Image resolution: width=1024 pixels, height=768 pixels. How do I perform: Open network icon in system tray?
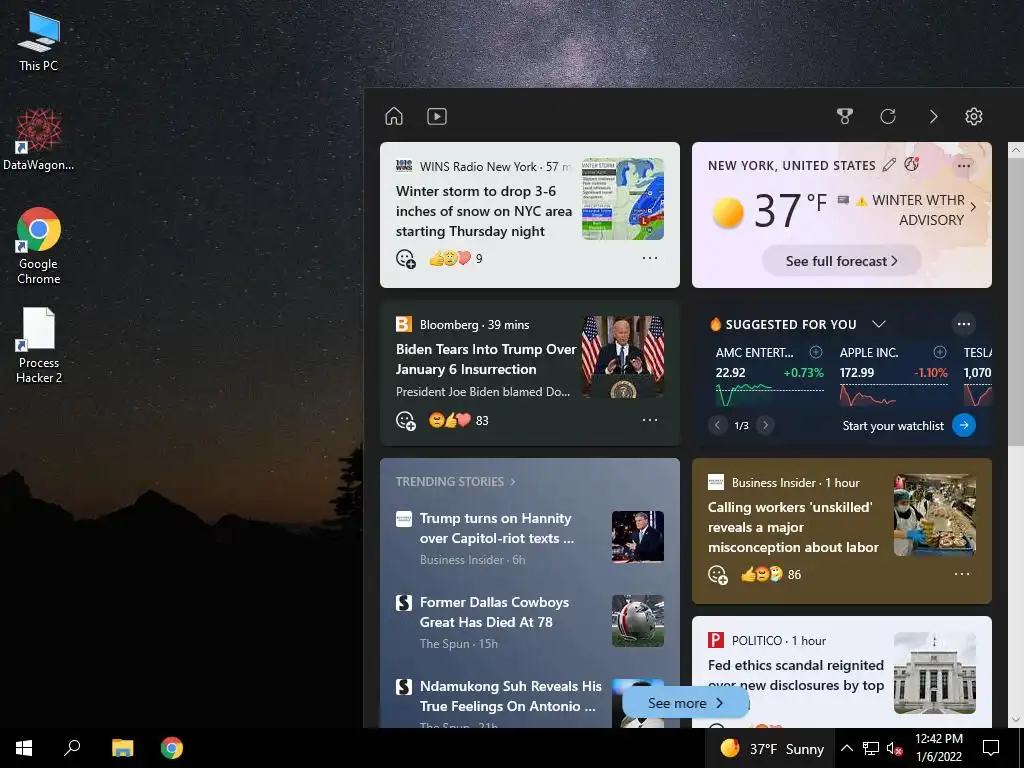[871, 748]
